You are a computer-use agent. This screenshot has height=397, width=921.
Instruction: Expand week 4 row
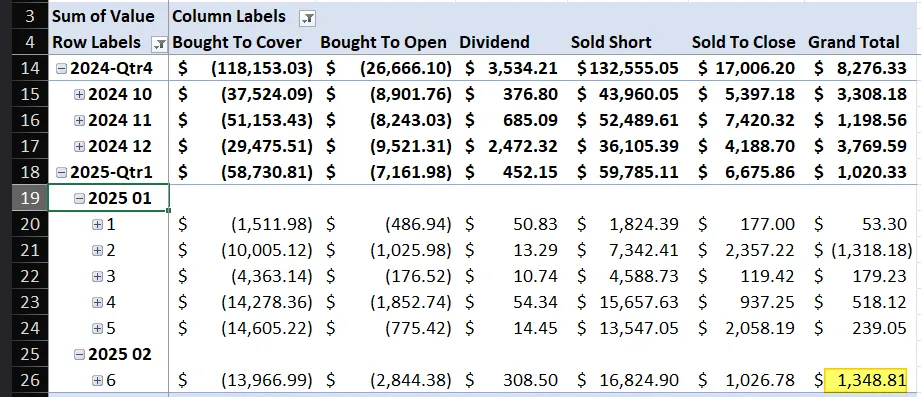(x=98, y=302)
